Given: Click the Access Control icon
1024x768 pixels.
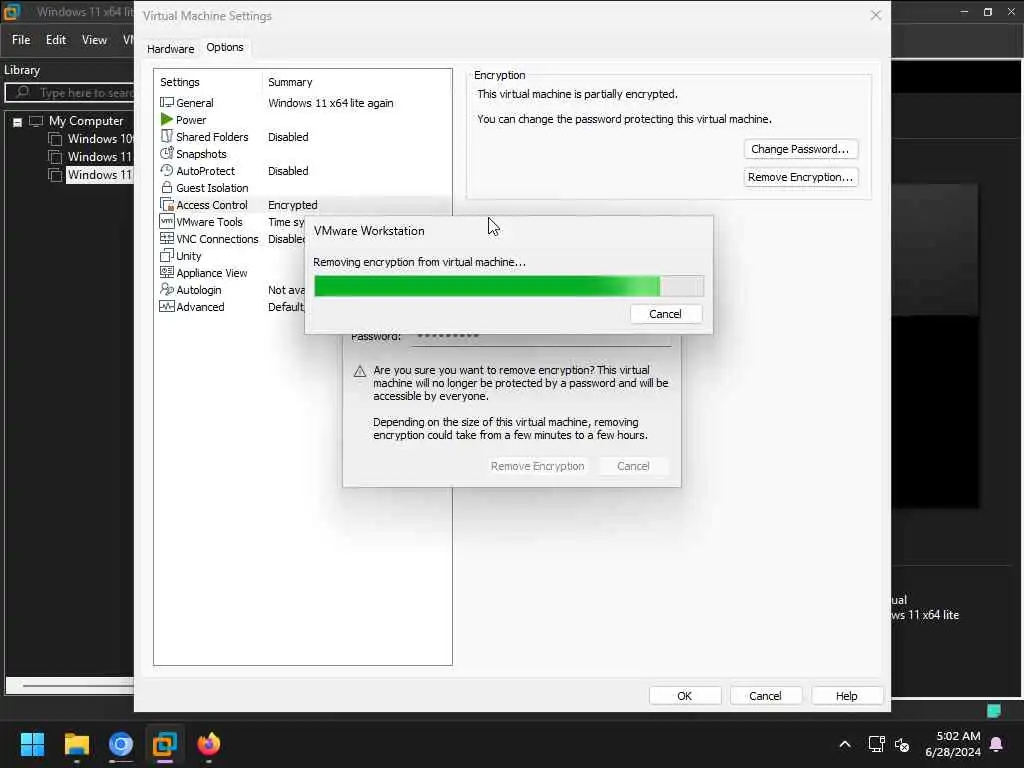Looking at the screenshot, I should 167,204.
